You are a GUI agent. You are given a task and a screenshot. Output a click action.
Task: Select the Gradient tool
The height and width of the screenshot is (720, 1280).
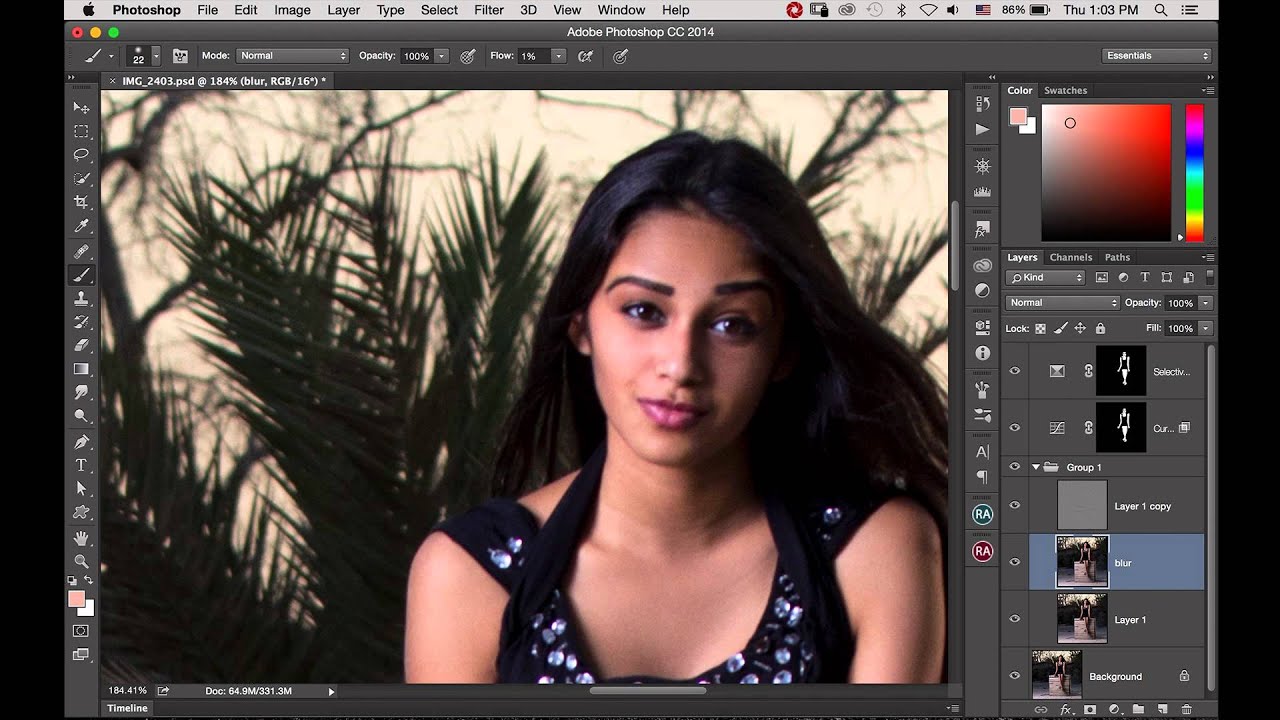click(x=81, y=369)
